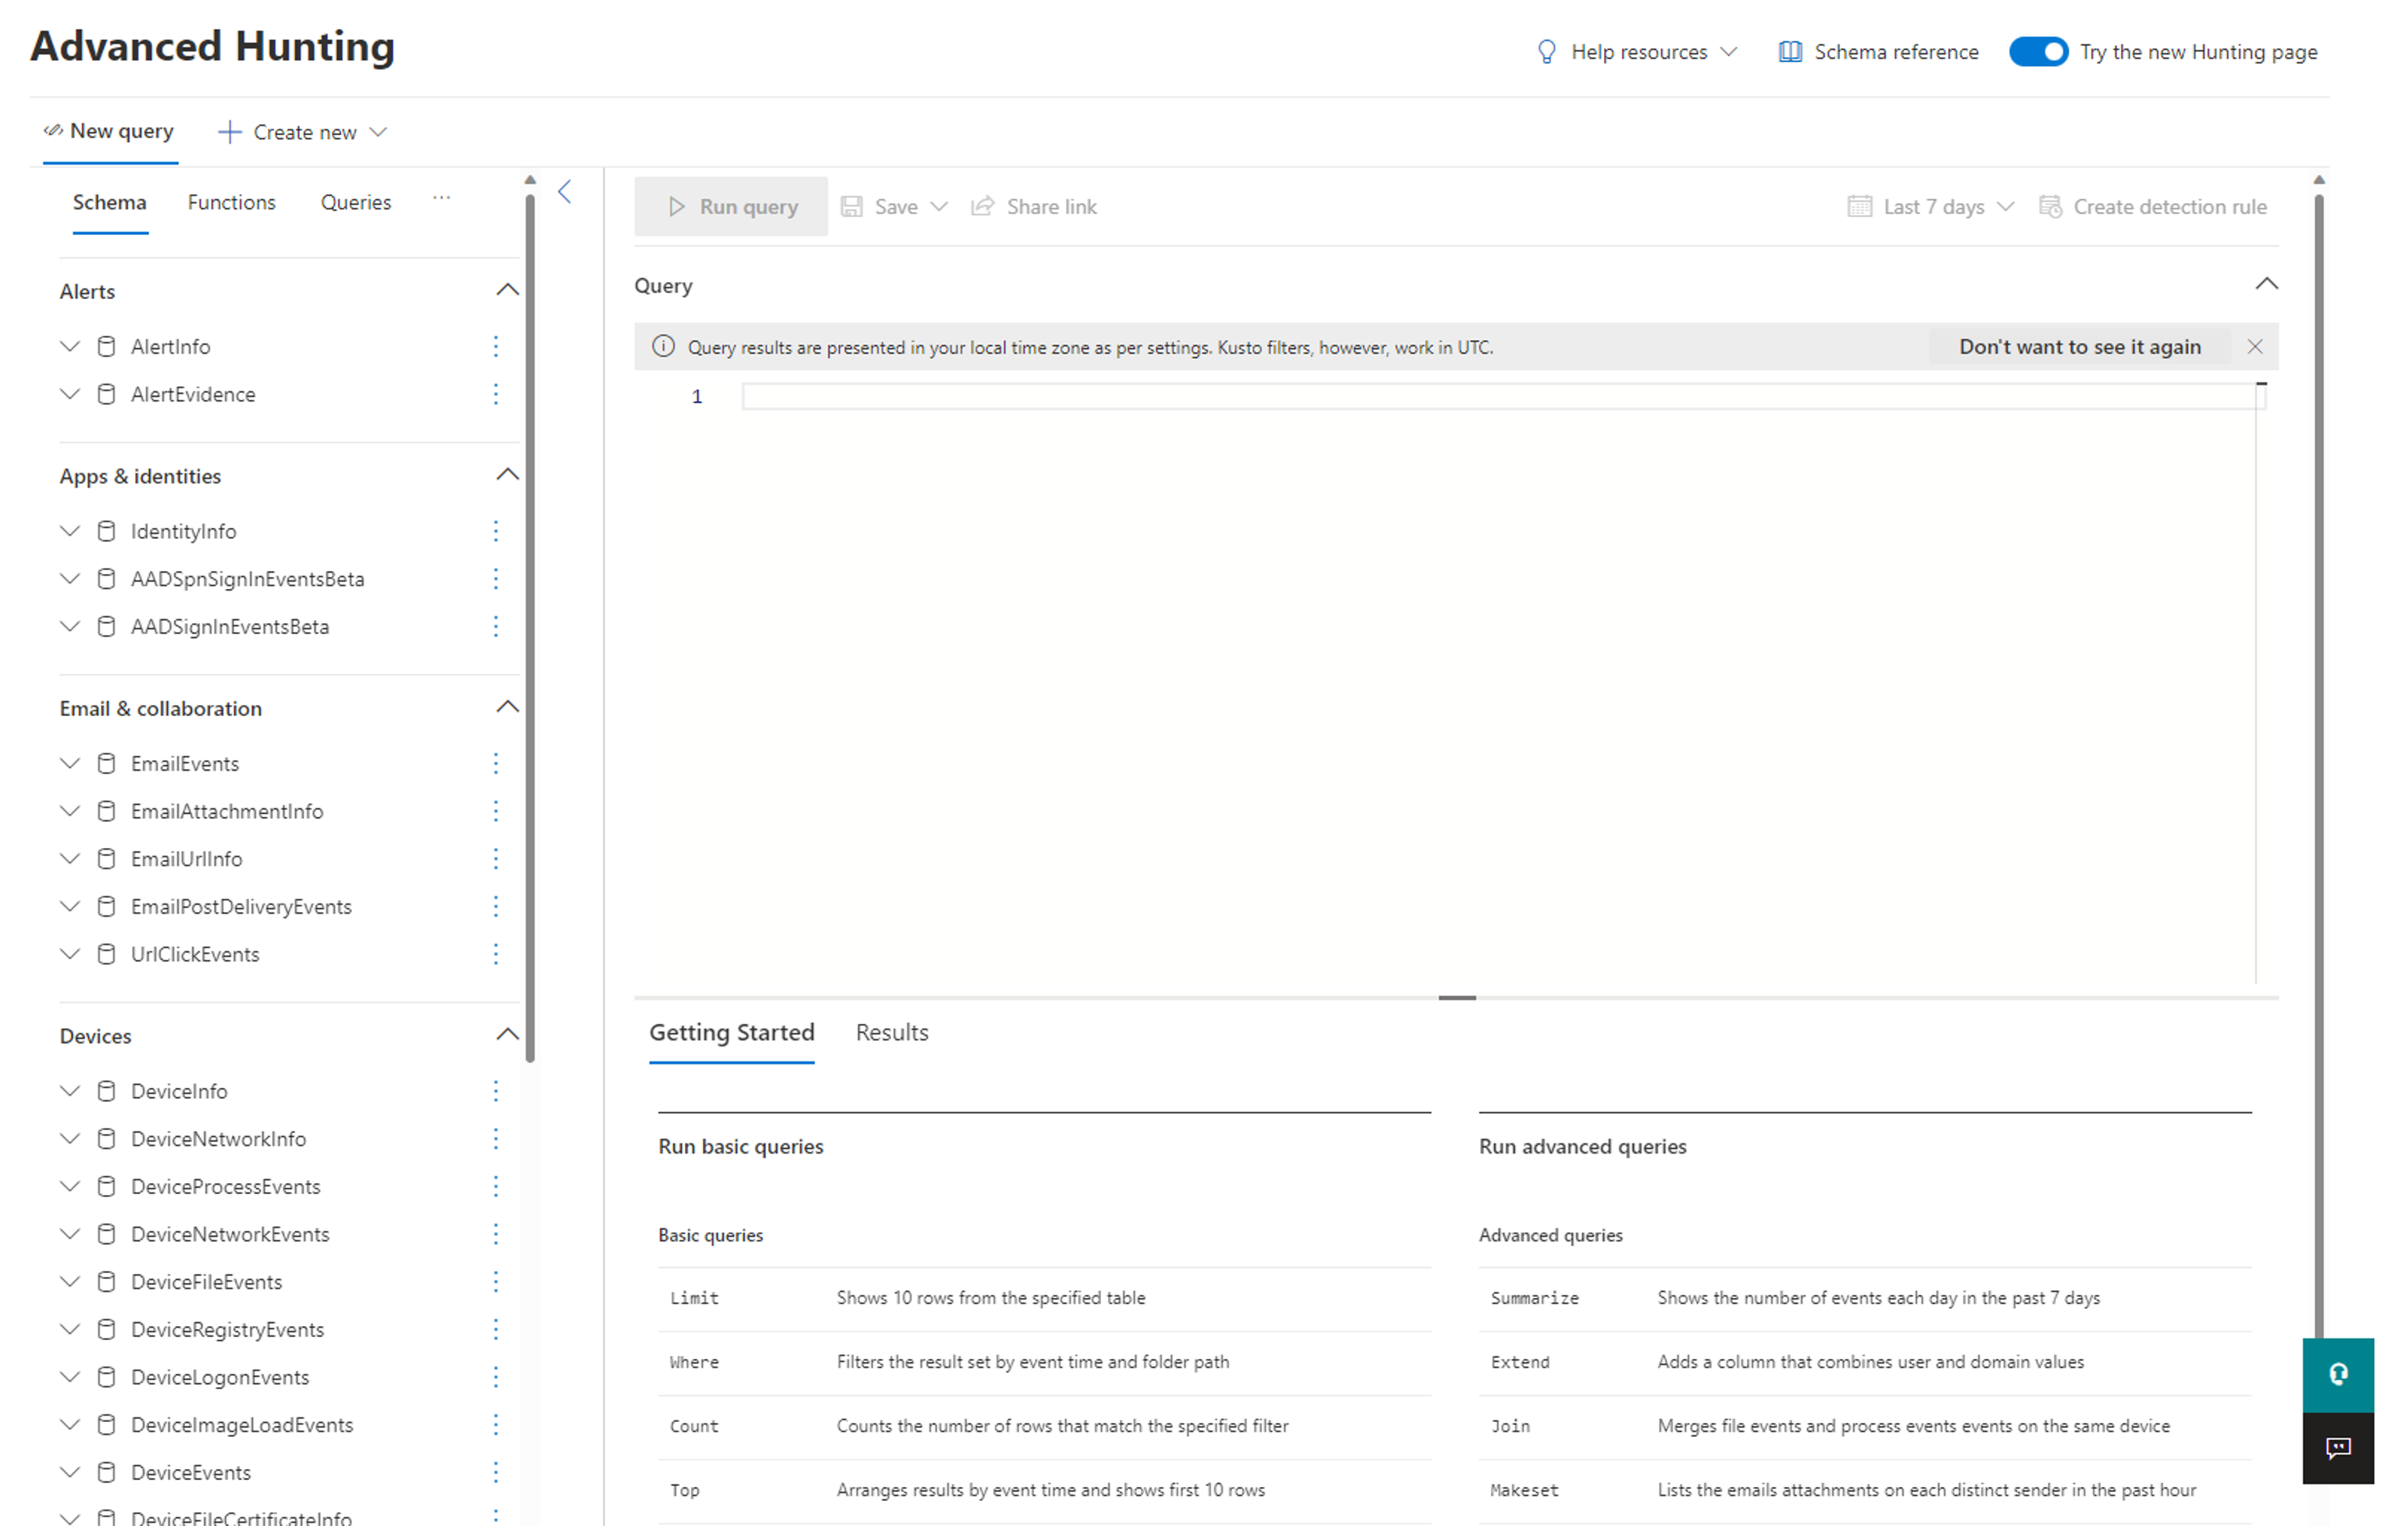Click the Save query icon
Image resolution: width=2388 pixels, height=1540 pixels.
pyautogui.click(x=853, y=205)
